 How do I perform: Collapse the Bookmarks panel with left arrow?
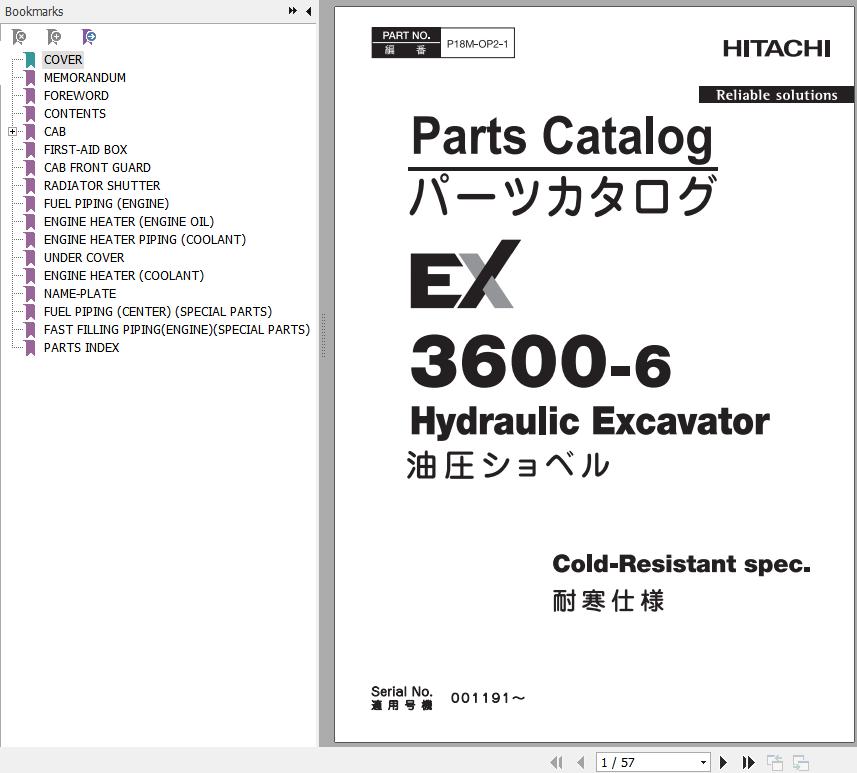tap(309, 11)
